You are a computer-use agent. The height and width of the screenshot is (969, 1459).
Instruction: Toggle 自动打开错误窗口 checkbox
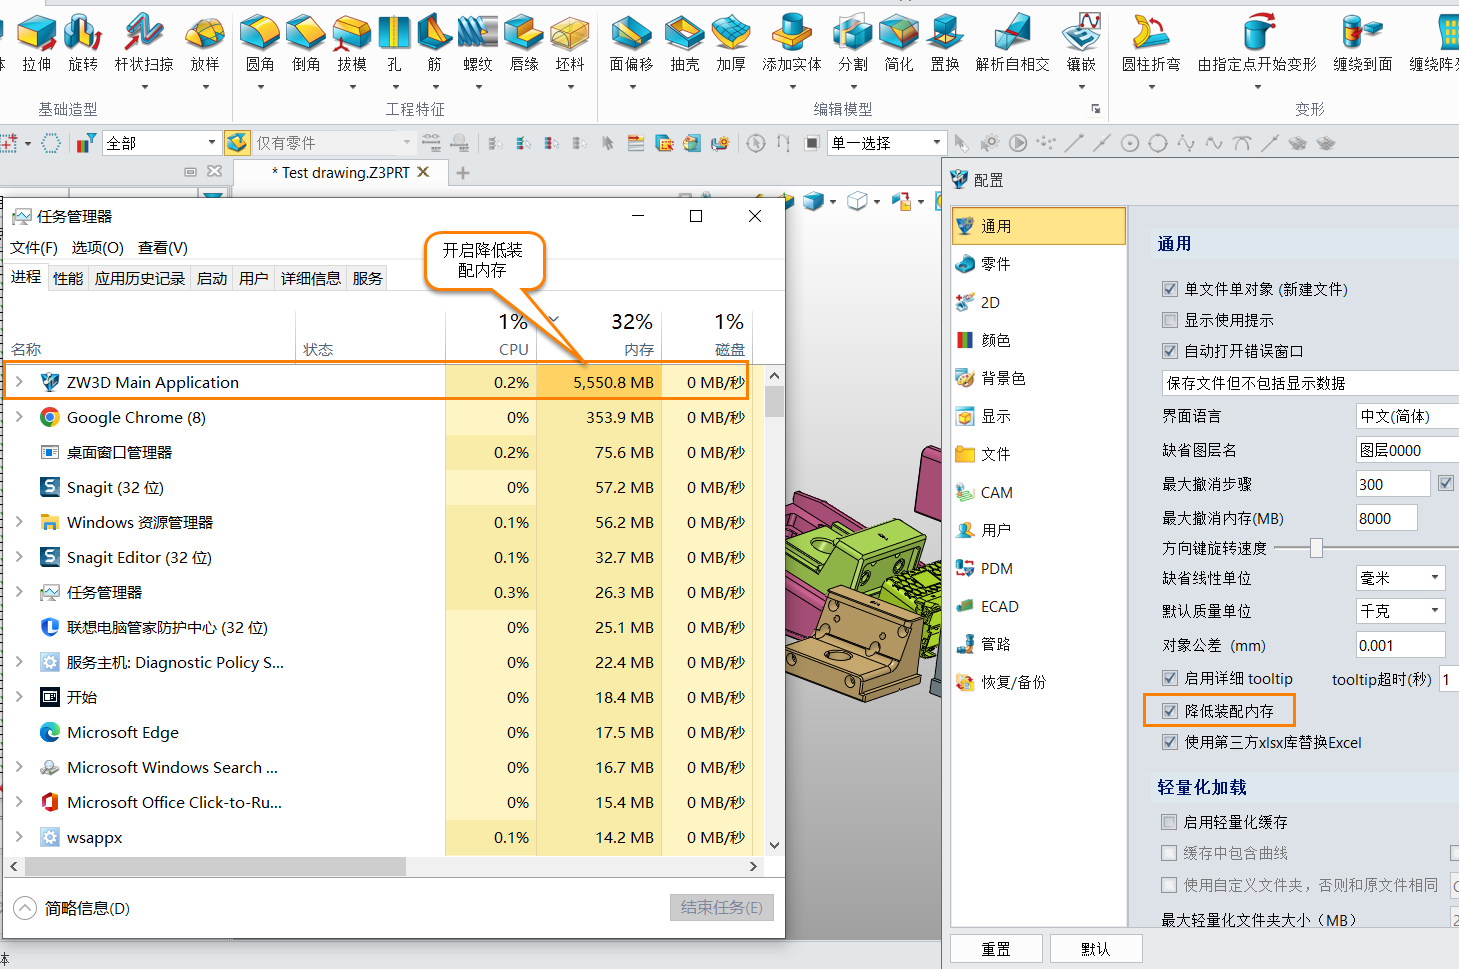click(1170, 351)
